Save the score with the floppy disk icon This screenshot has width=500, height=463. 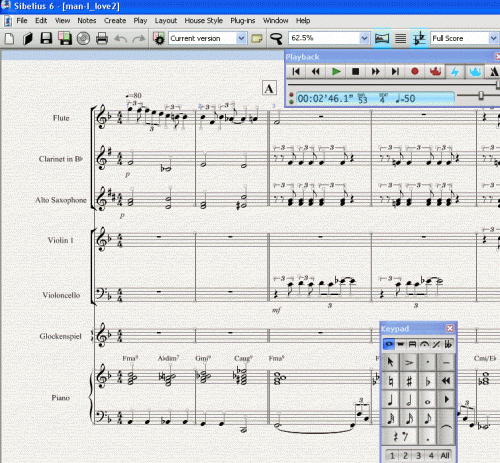click(x=46, y=39)
